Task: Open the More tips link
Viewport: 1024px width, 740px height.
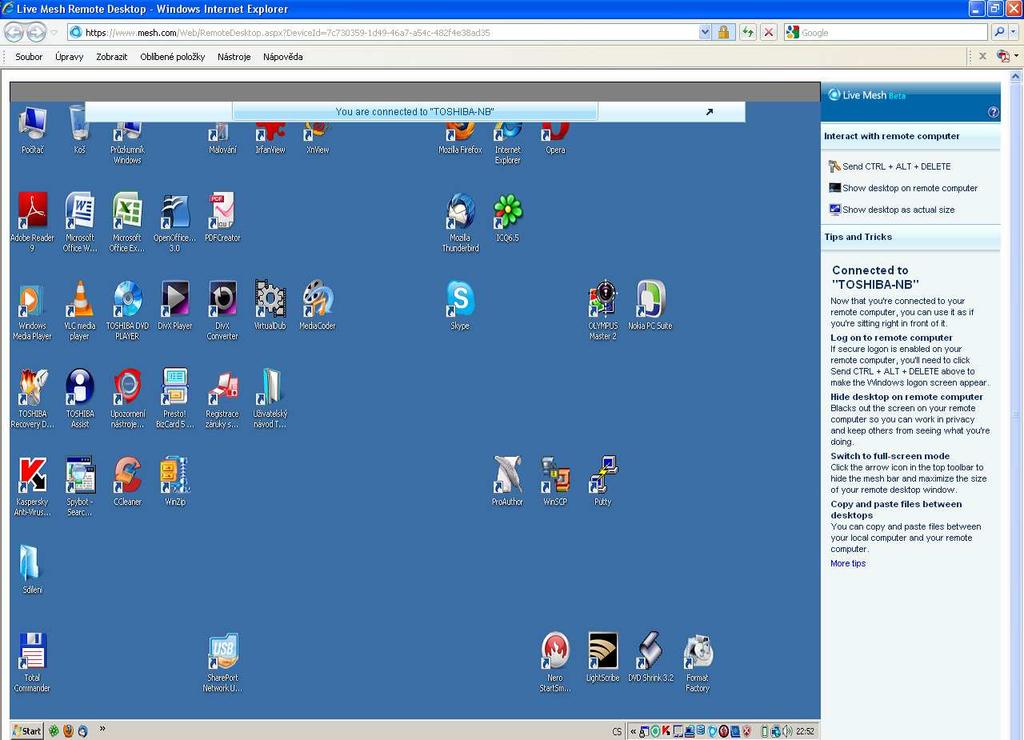Action: click(x=848, y=564)
